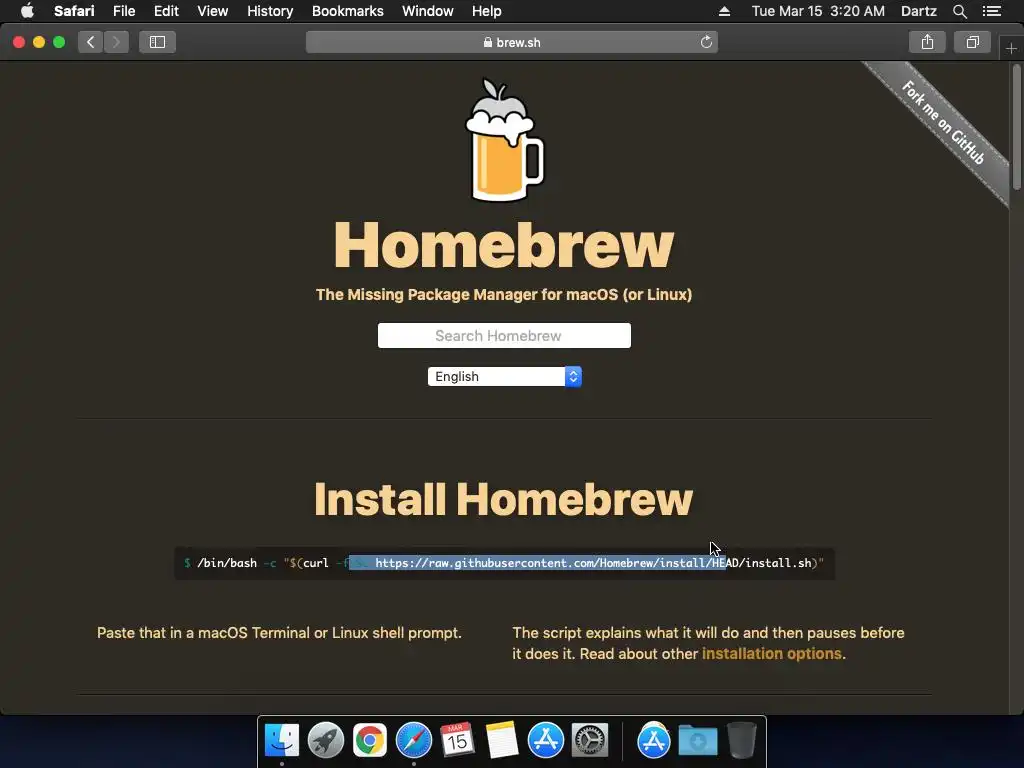Open Calendar from the Dock
The image size is (1024, 768).
(x=457, y=740)
